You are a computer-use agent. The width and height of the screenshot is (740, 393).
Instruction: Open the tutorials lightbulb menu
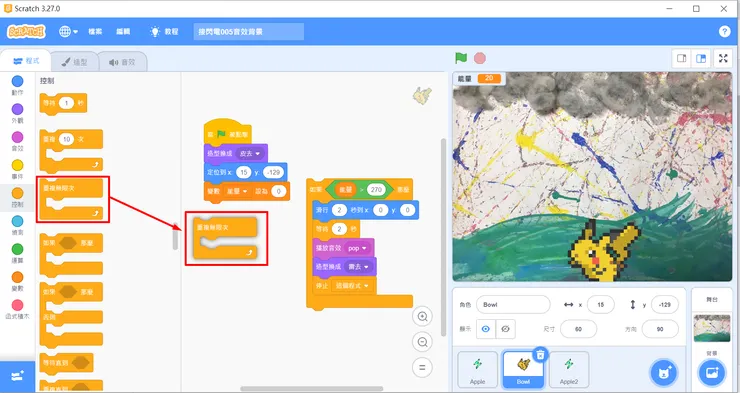coord(164,32)
